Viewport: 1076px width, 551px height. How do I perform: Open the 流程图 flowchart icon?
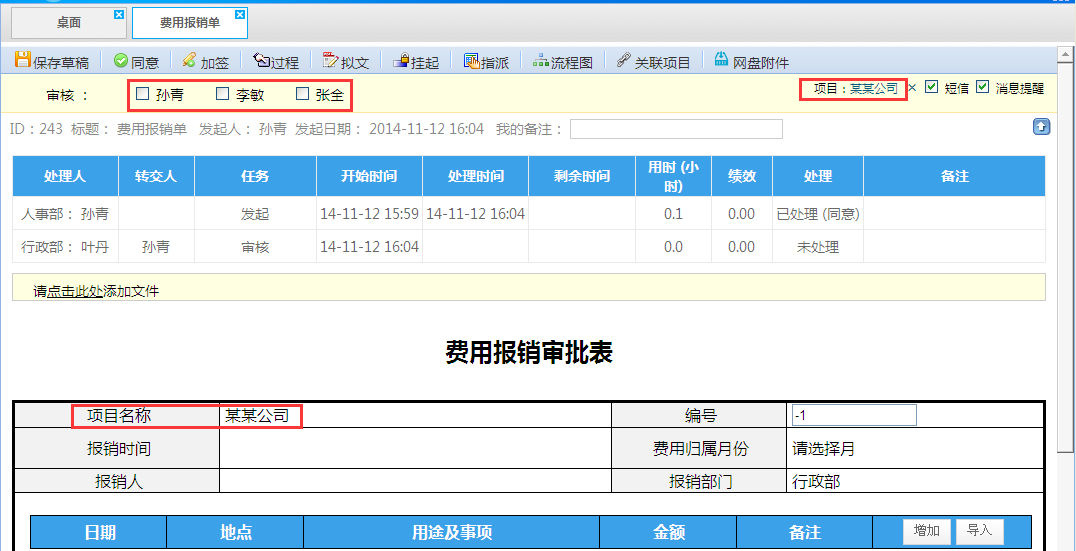tap(541, 60)
